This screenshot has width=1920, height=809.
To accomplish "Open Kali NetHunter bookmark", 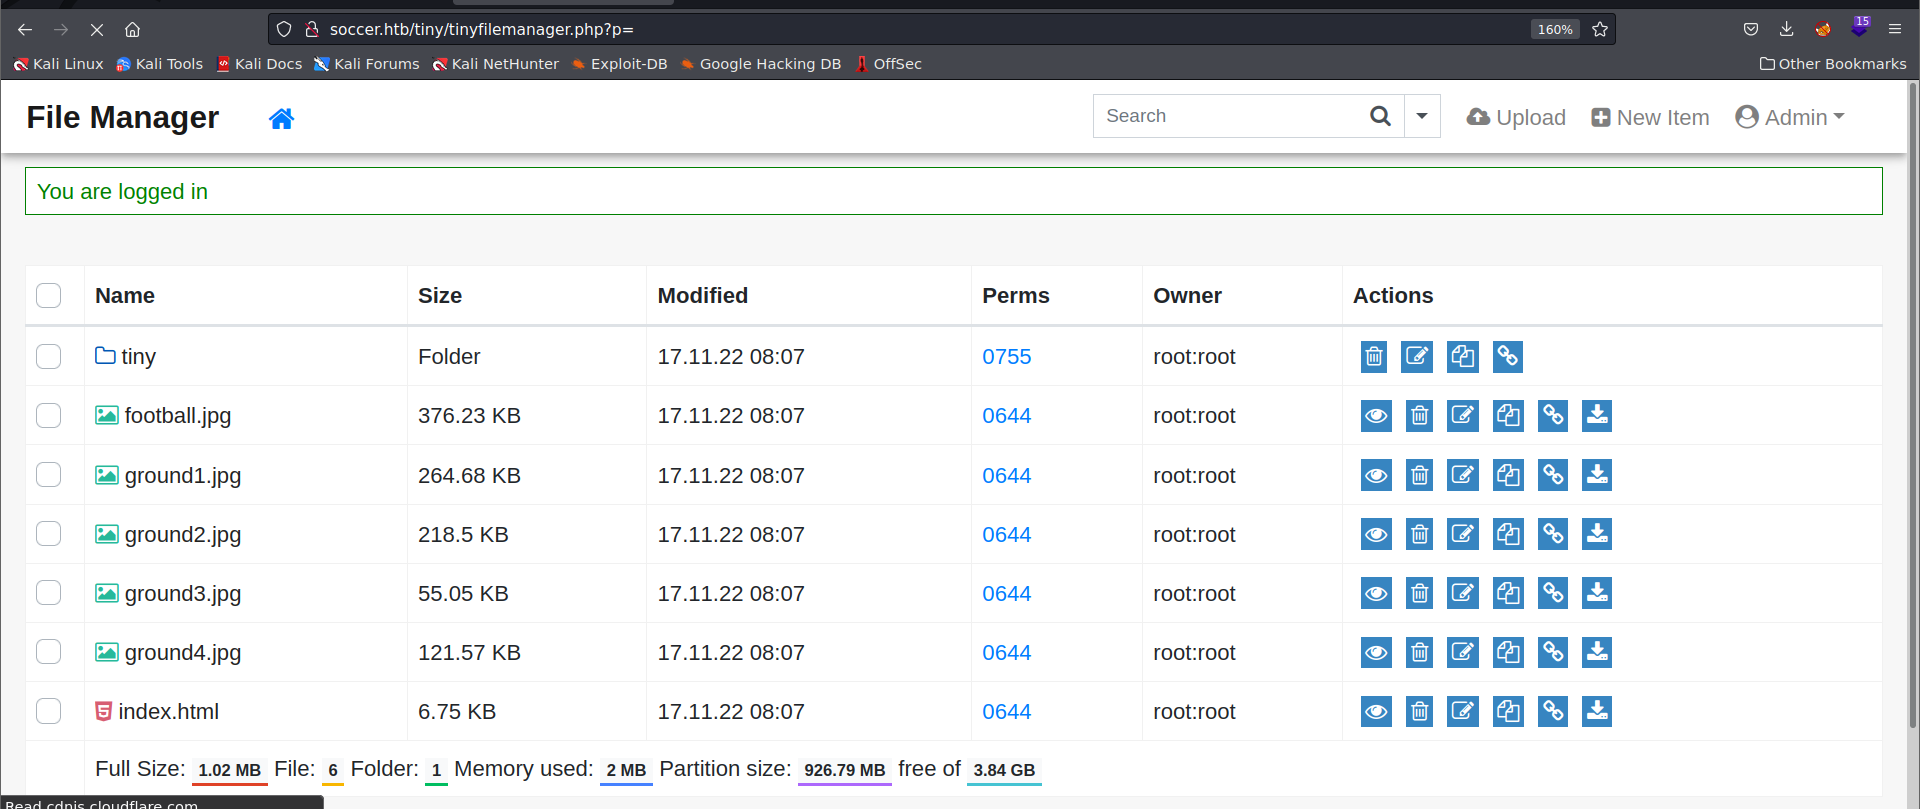I will tap(496, 64).
